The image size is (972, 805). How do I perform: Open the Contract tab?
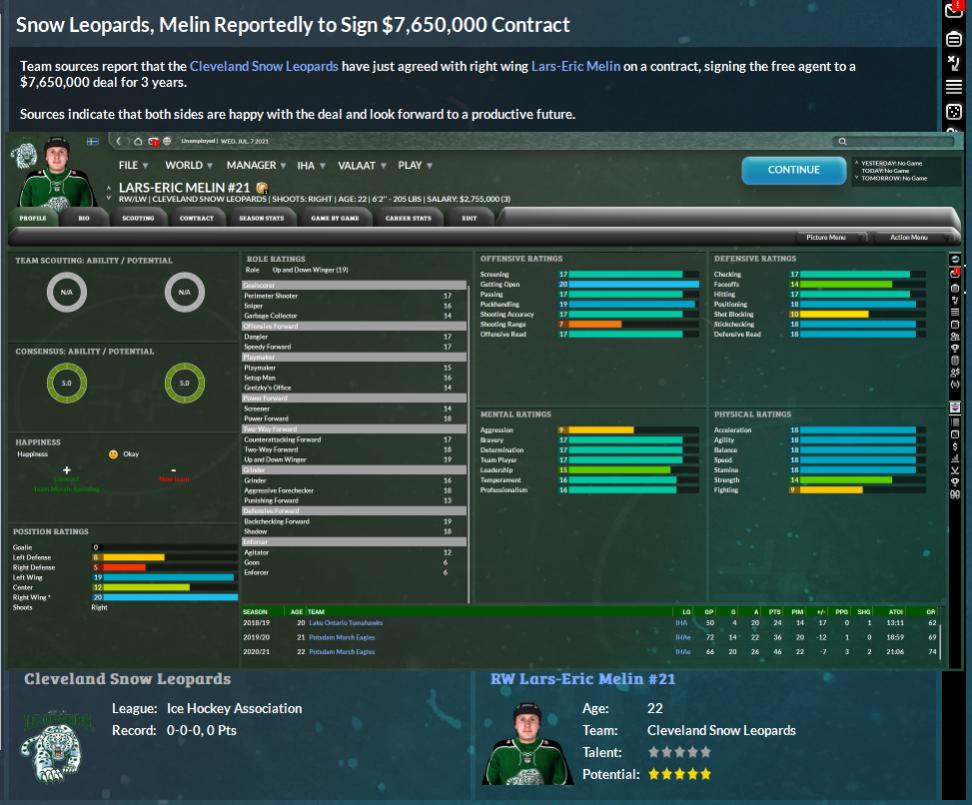[x=197, y=218]
